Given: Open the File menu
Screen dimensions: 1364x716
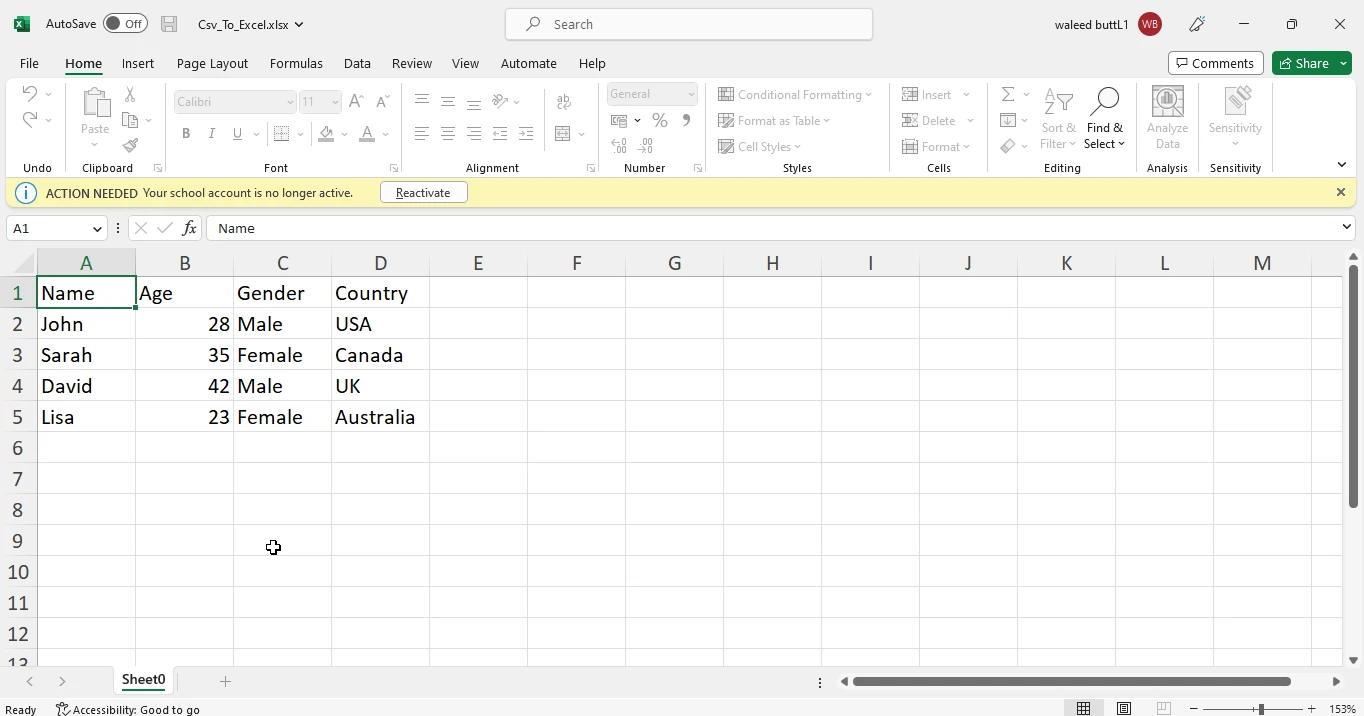Looking at the screenshot, I should 29,63.
